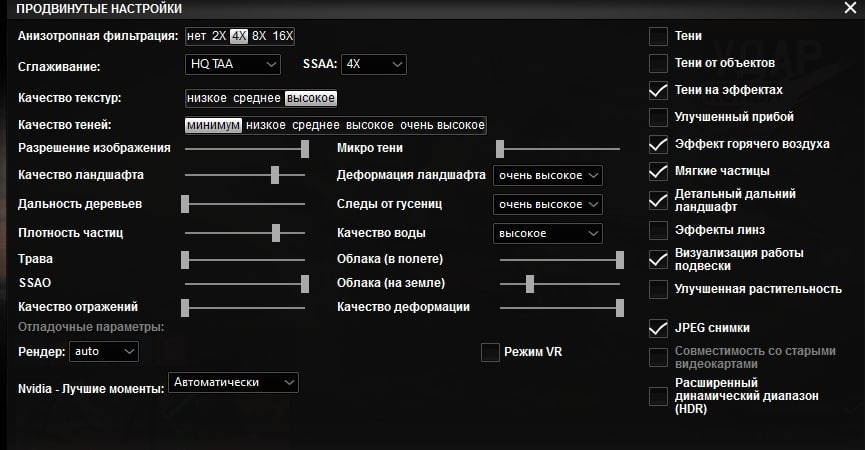Viewport: 865px width, 450px height.
Task: Enable the HDR расширенный динамический диапазон checkbox
Action: (658, 397)
